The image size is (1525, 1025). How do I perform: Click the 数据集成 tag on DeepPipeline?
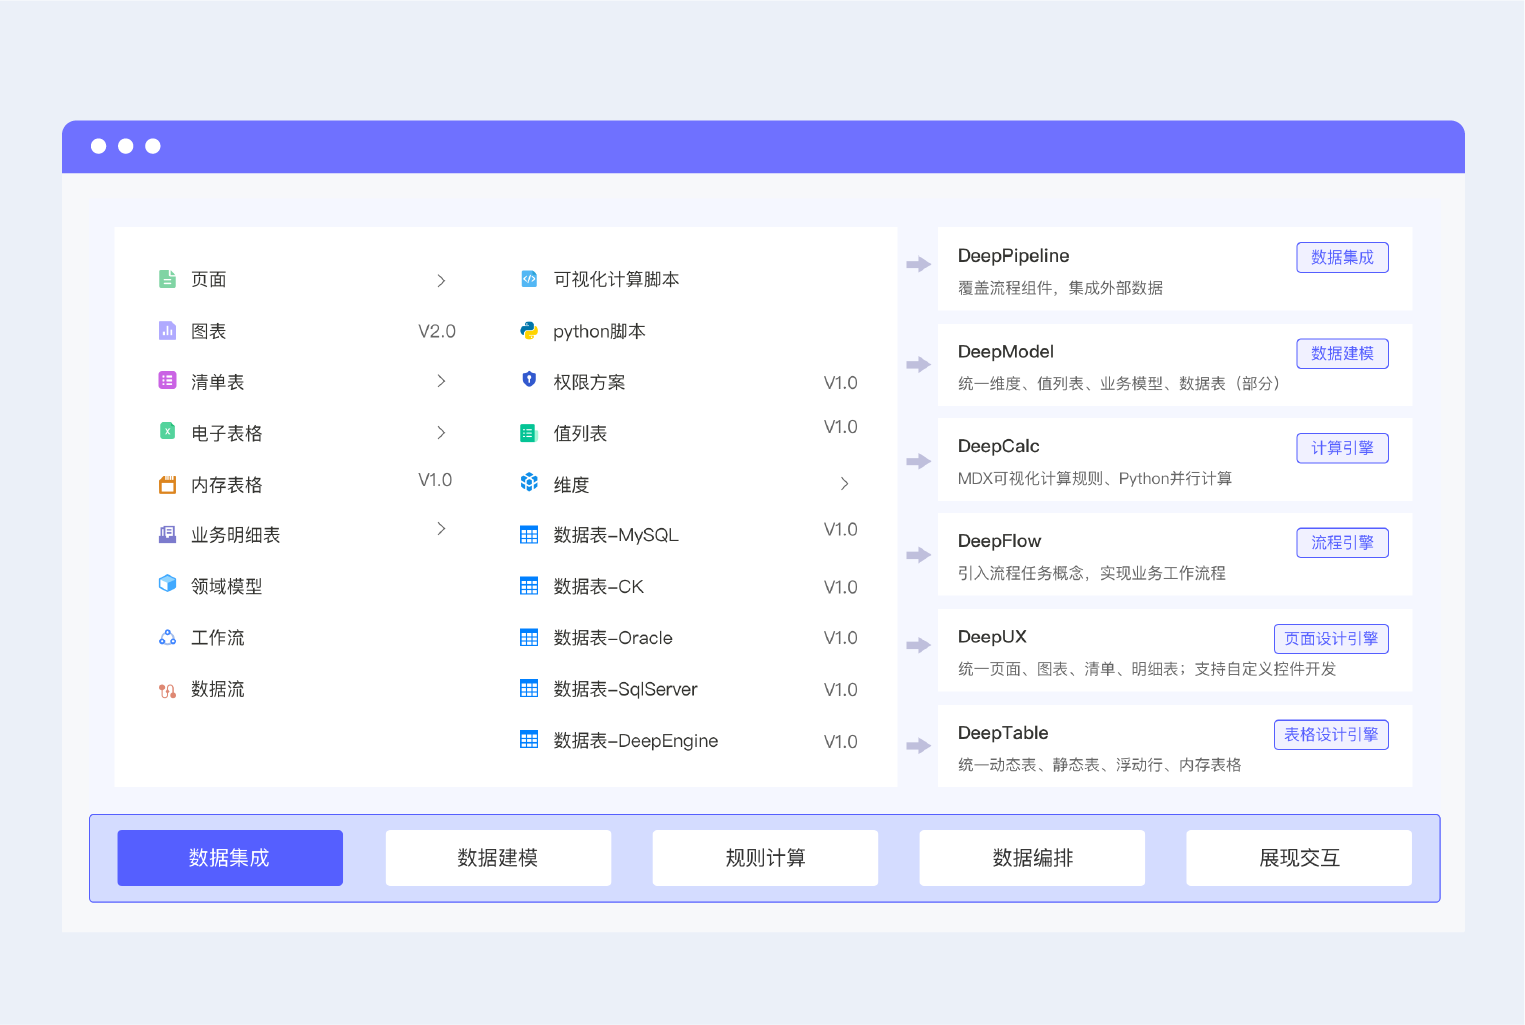1342,257
